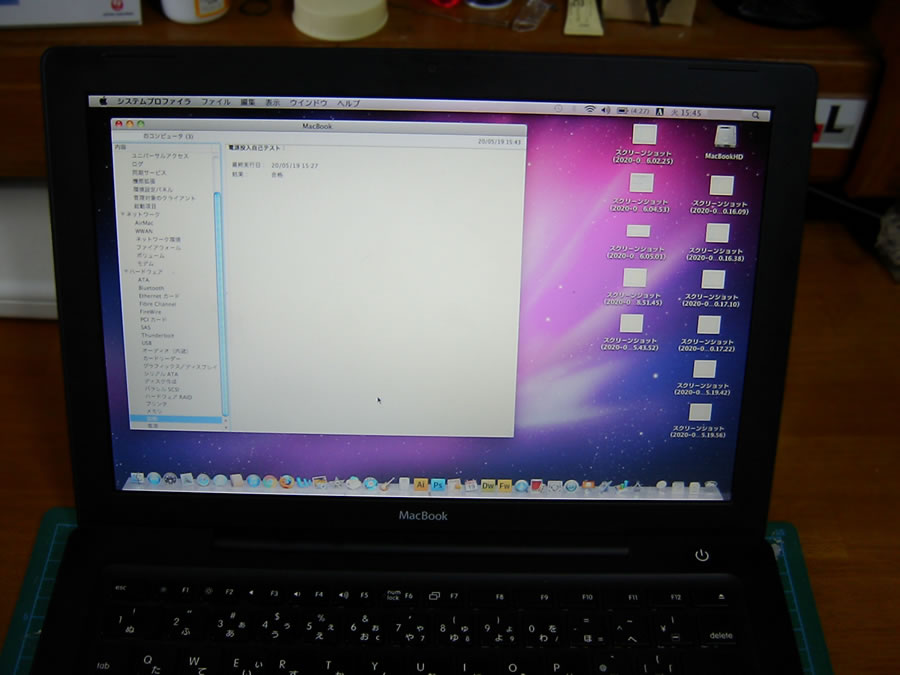Image resolution: width=900 pixels, height=675 pixels.
Task: Open the ウインドウ menu
Action: (x=308, y=103)
